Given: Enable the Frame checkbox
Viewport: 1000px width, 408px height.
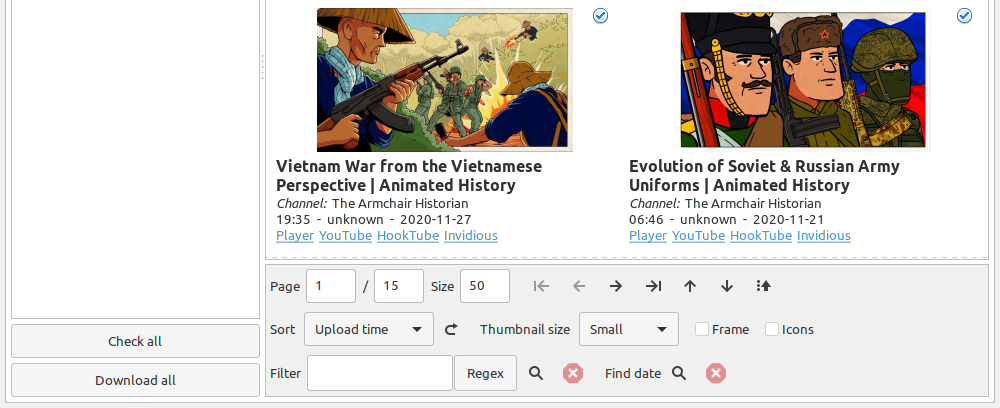Looking at the screenshot, I should [x=702, y=330].
